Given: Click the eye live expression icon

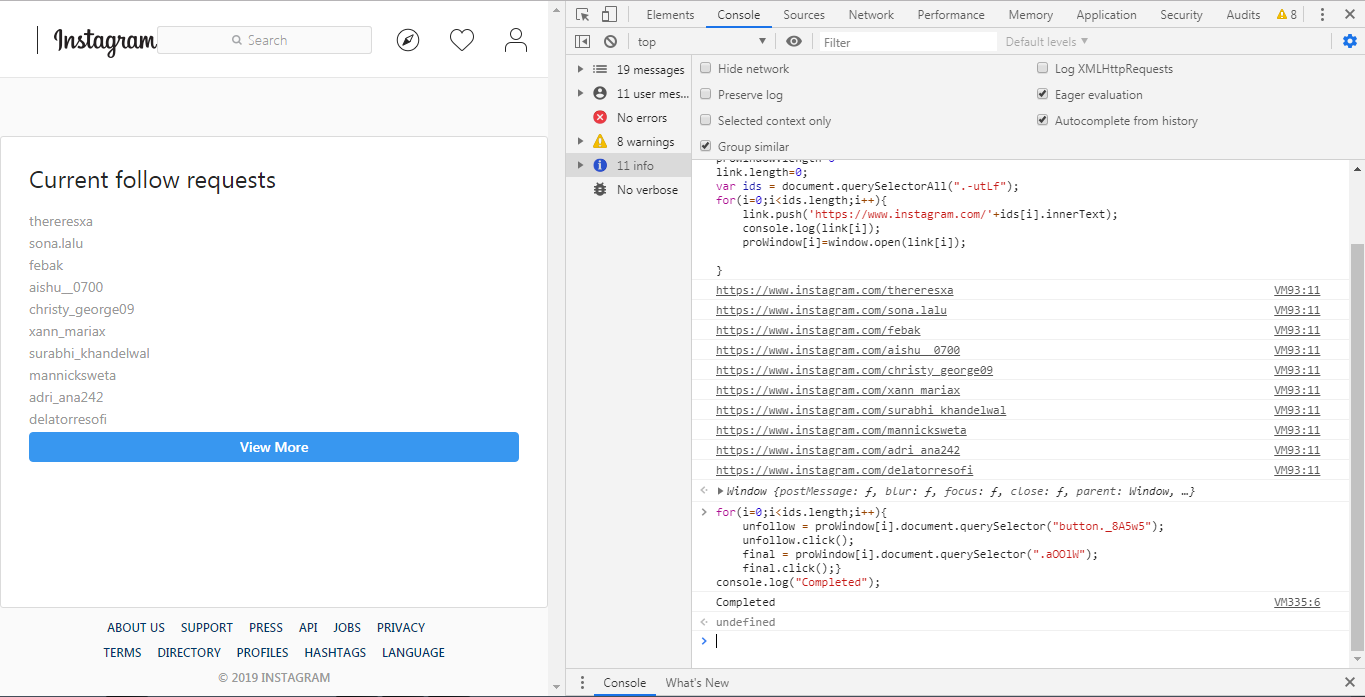Looking at the screenshot, I should (794, 41).
